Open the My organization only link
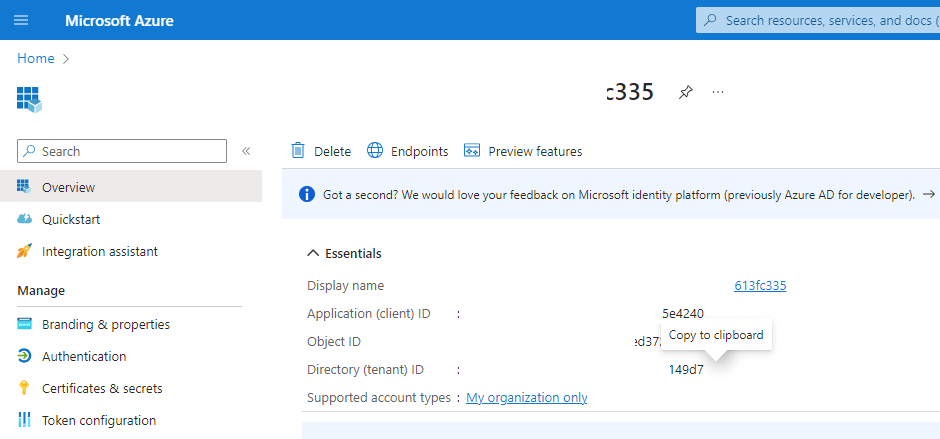Viewport: 940px width, 439px height. click(526, 398)
